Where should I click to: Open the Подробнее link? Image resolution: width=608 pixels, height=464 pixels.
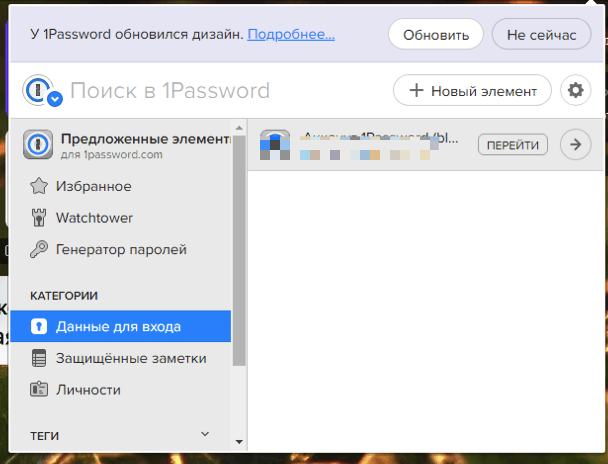pos(291,34)
